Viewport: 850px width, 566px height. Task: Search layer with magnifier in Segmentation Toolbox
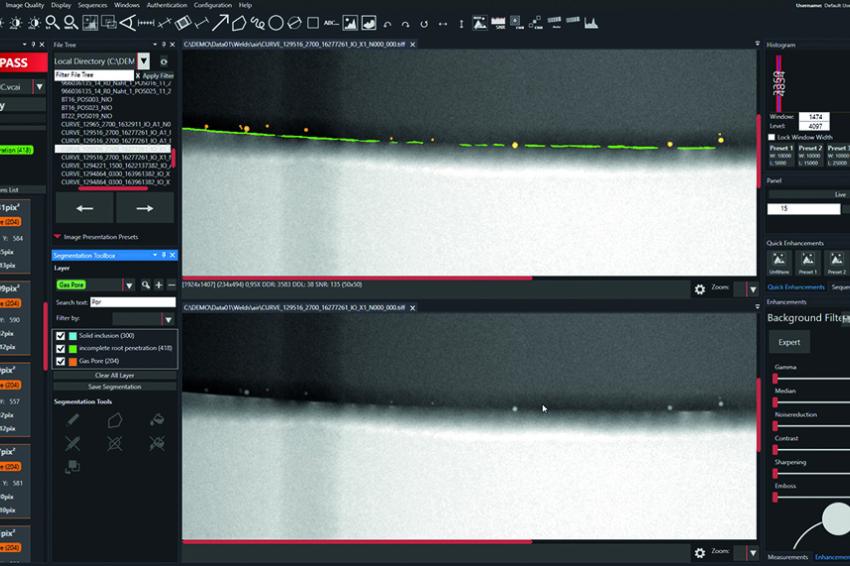tap(145, 285)
